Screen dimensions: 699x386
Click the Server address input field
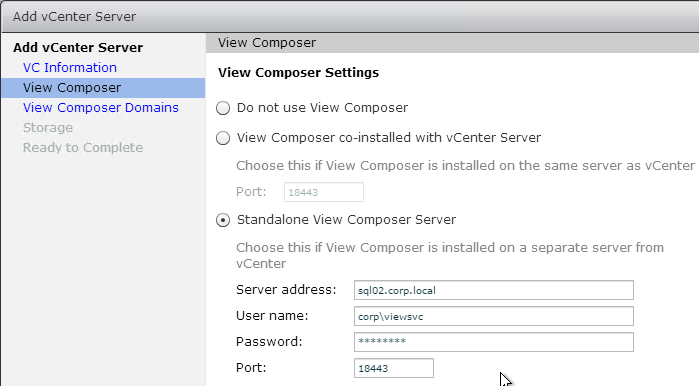click(x=493, y=290)
